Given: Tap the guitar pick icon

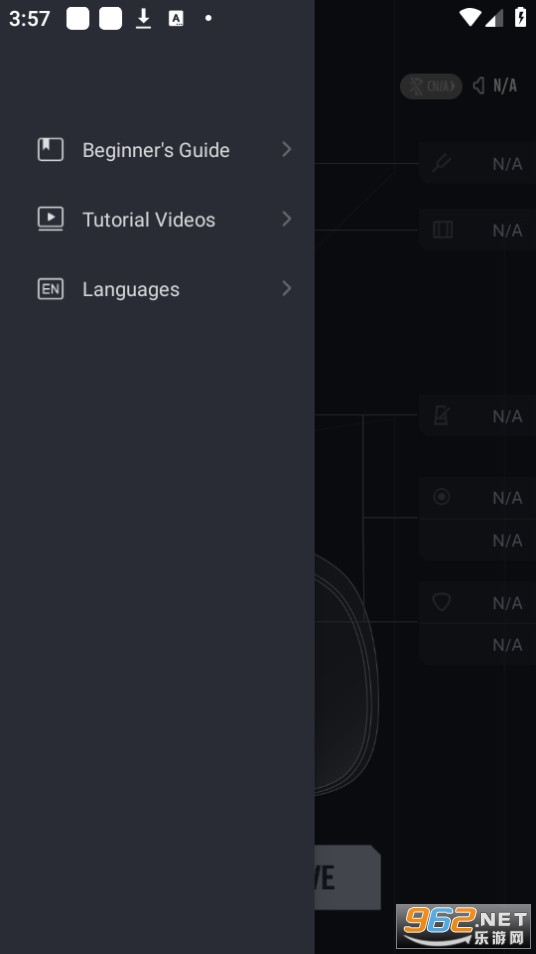Looking at the screenshot, I should (x=441, y=602).
